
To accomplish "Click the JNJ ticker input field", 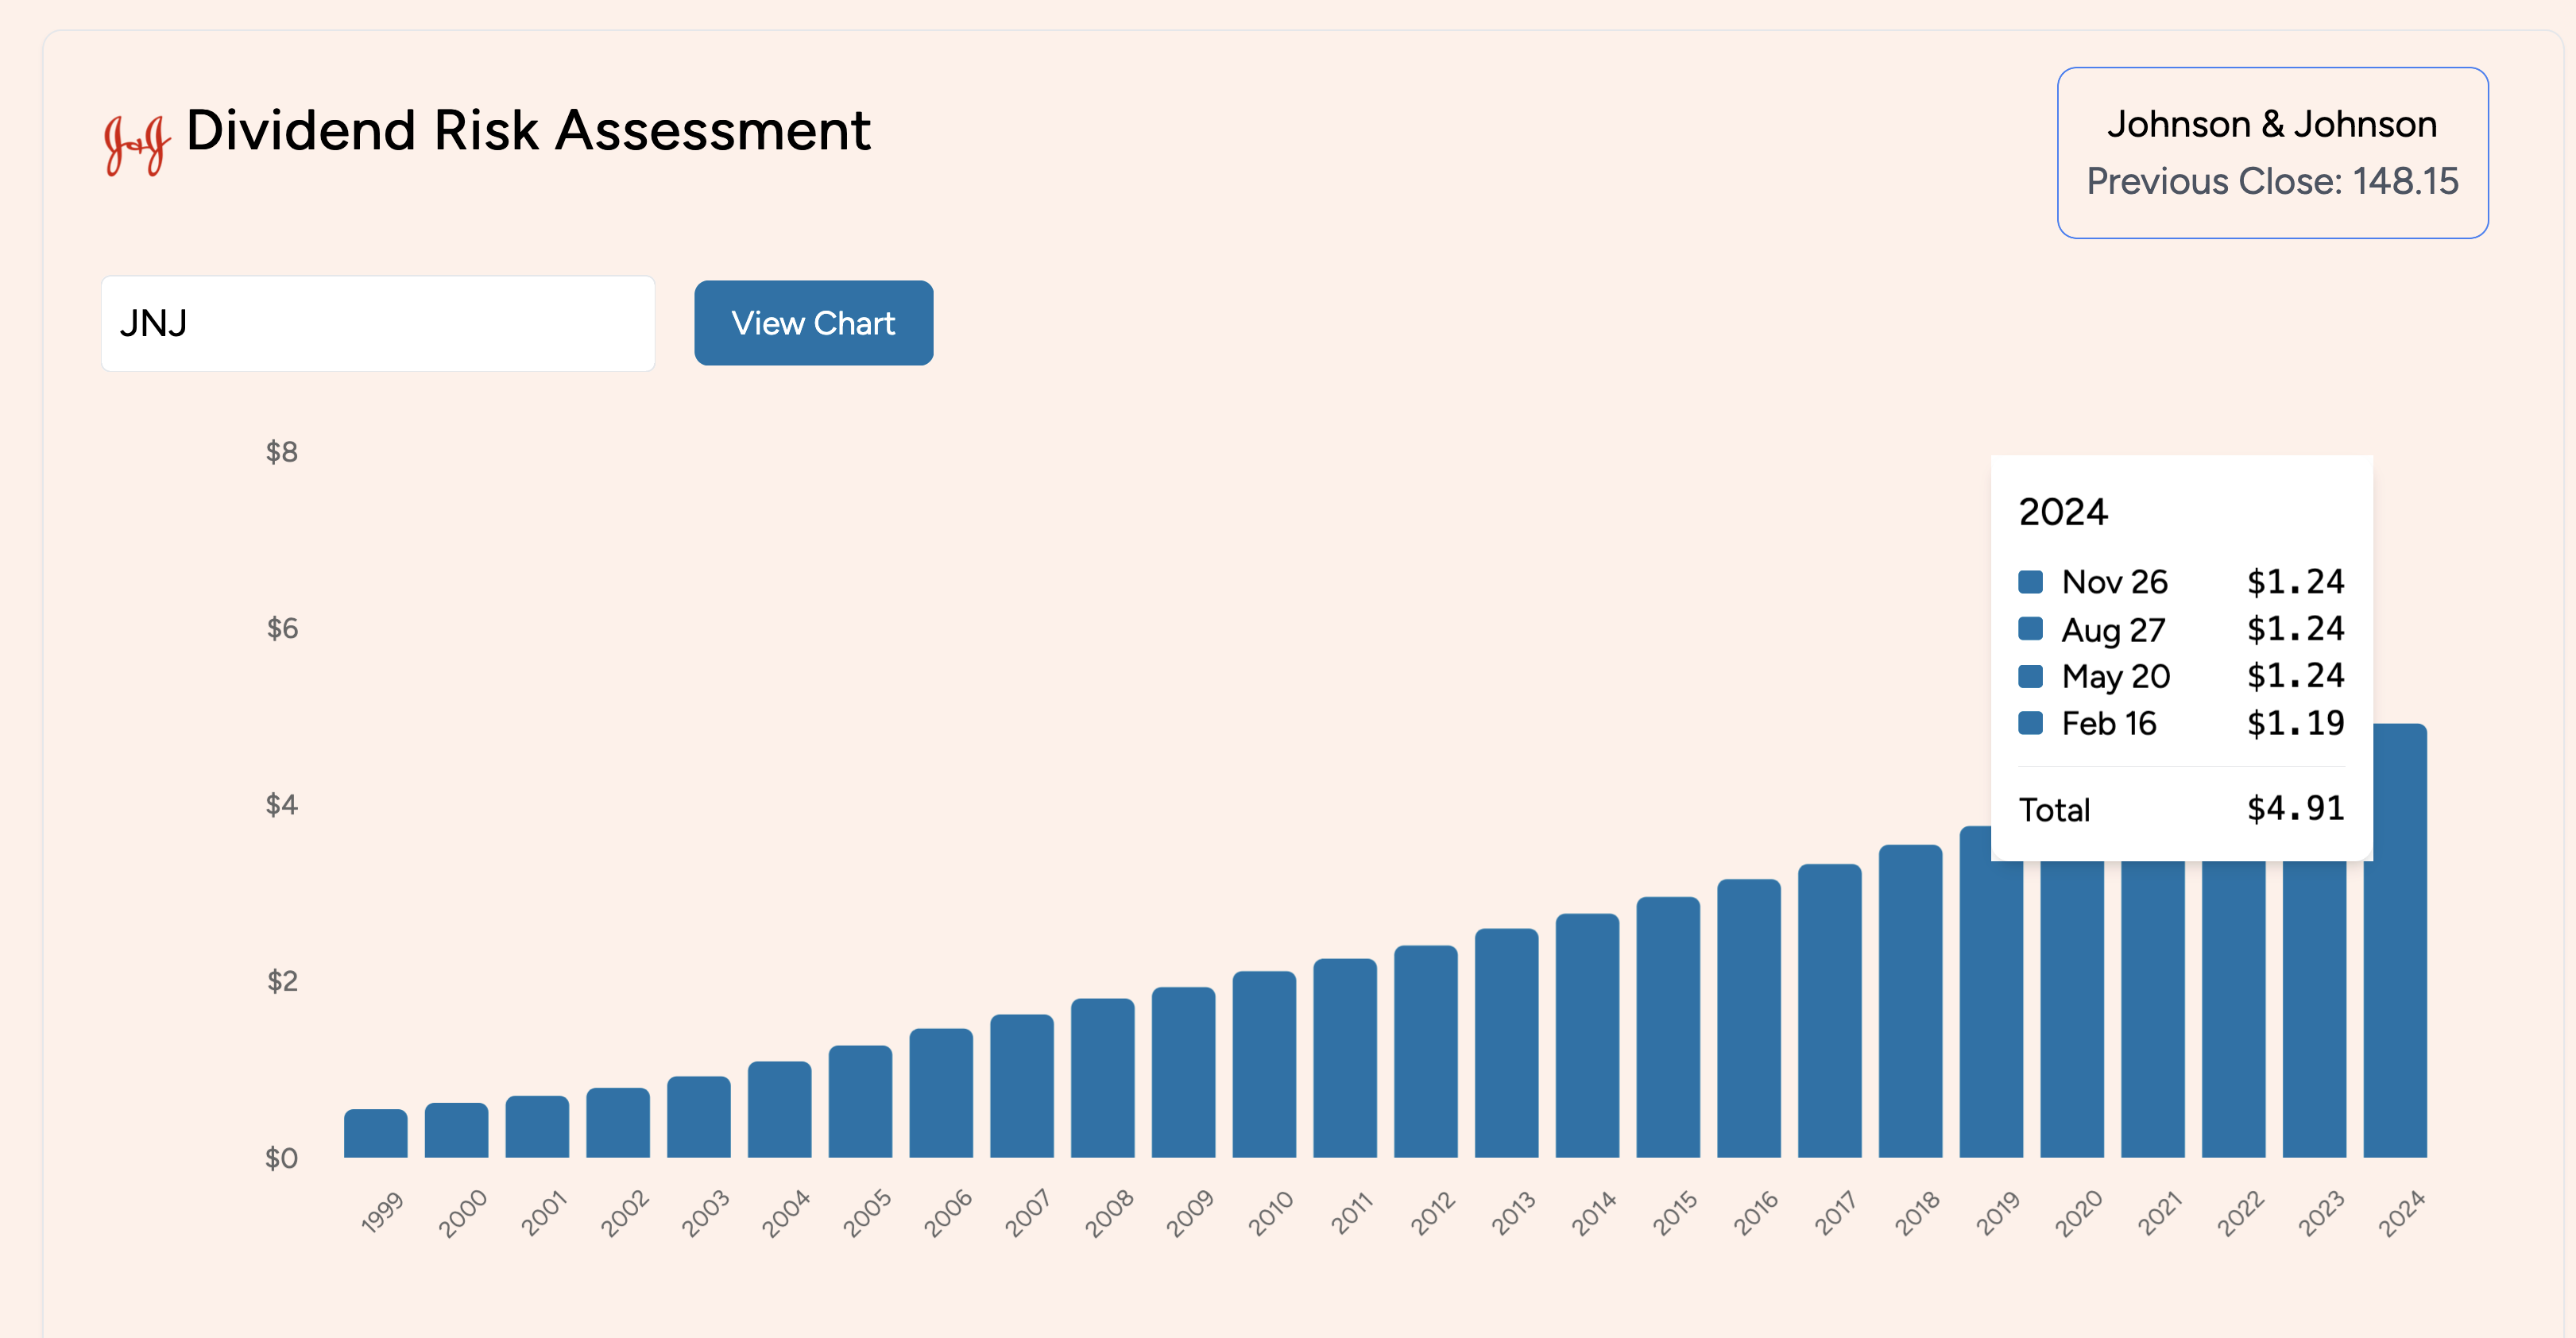I will point(378,324).
